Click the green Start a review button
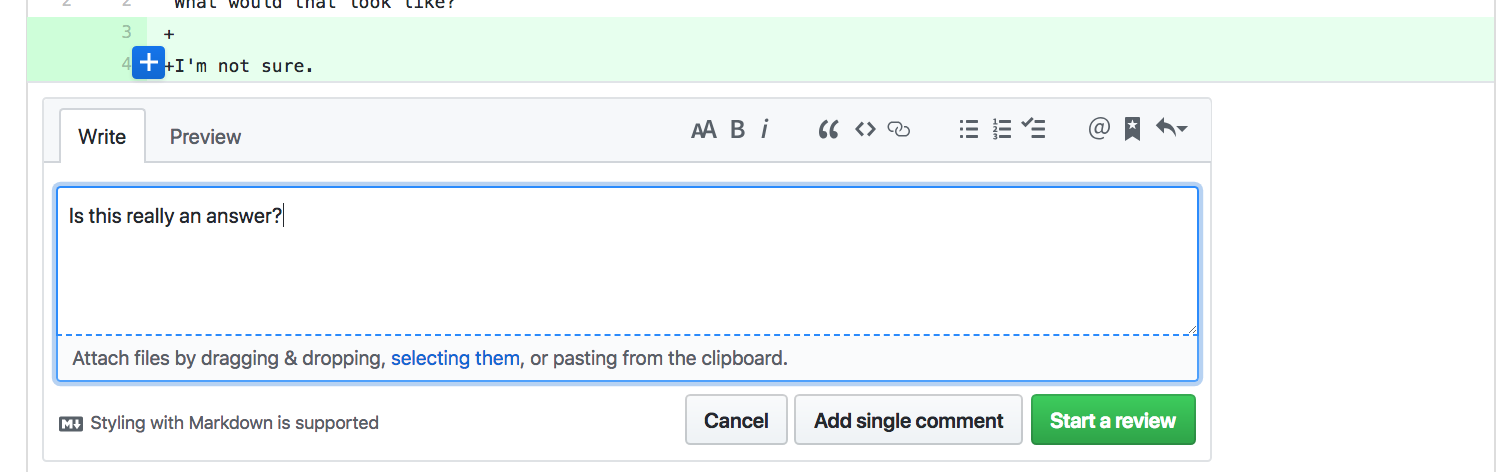Image resolution: width=1511 pixels, height=472 pixels. [1113, 420]
